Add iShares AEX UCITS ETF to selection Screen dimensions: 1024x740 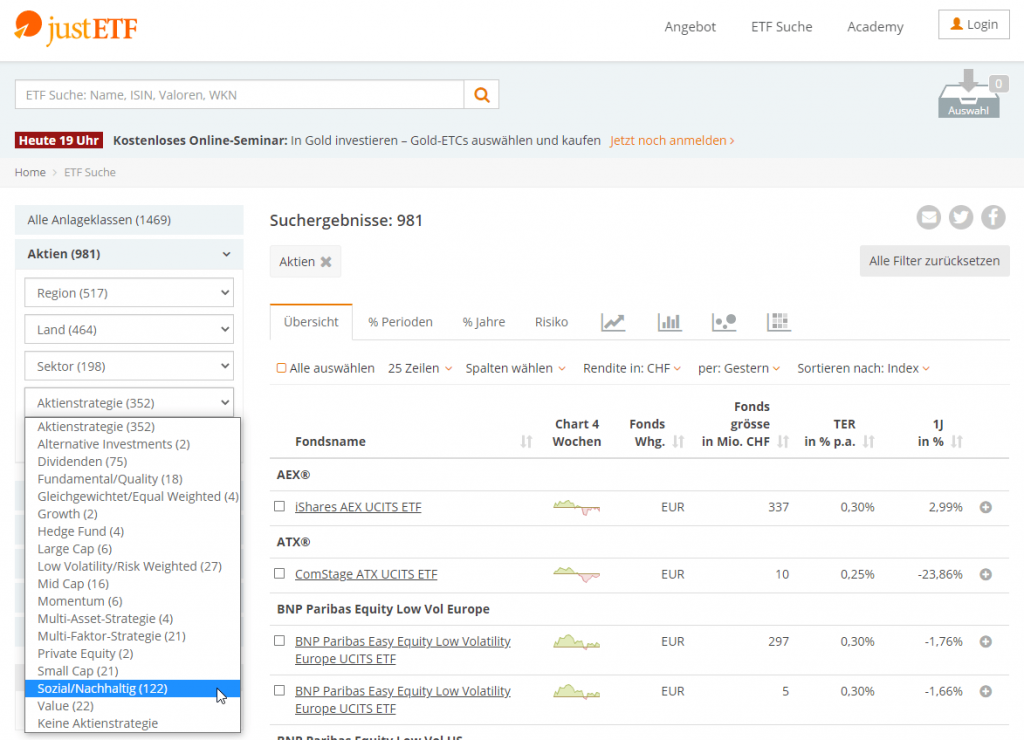pyautogui.click(x=985, y=507)
